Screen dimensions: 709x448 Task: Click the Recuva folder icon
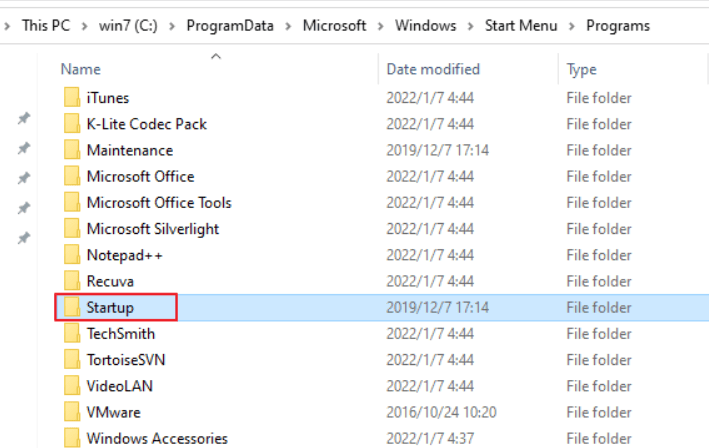(x=72, y=281)
